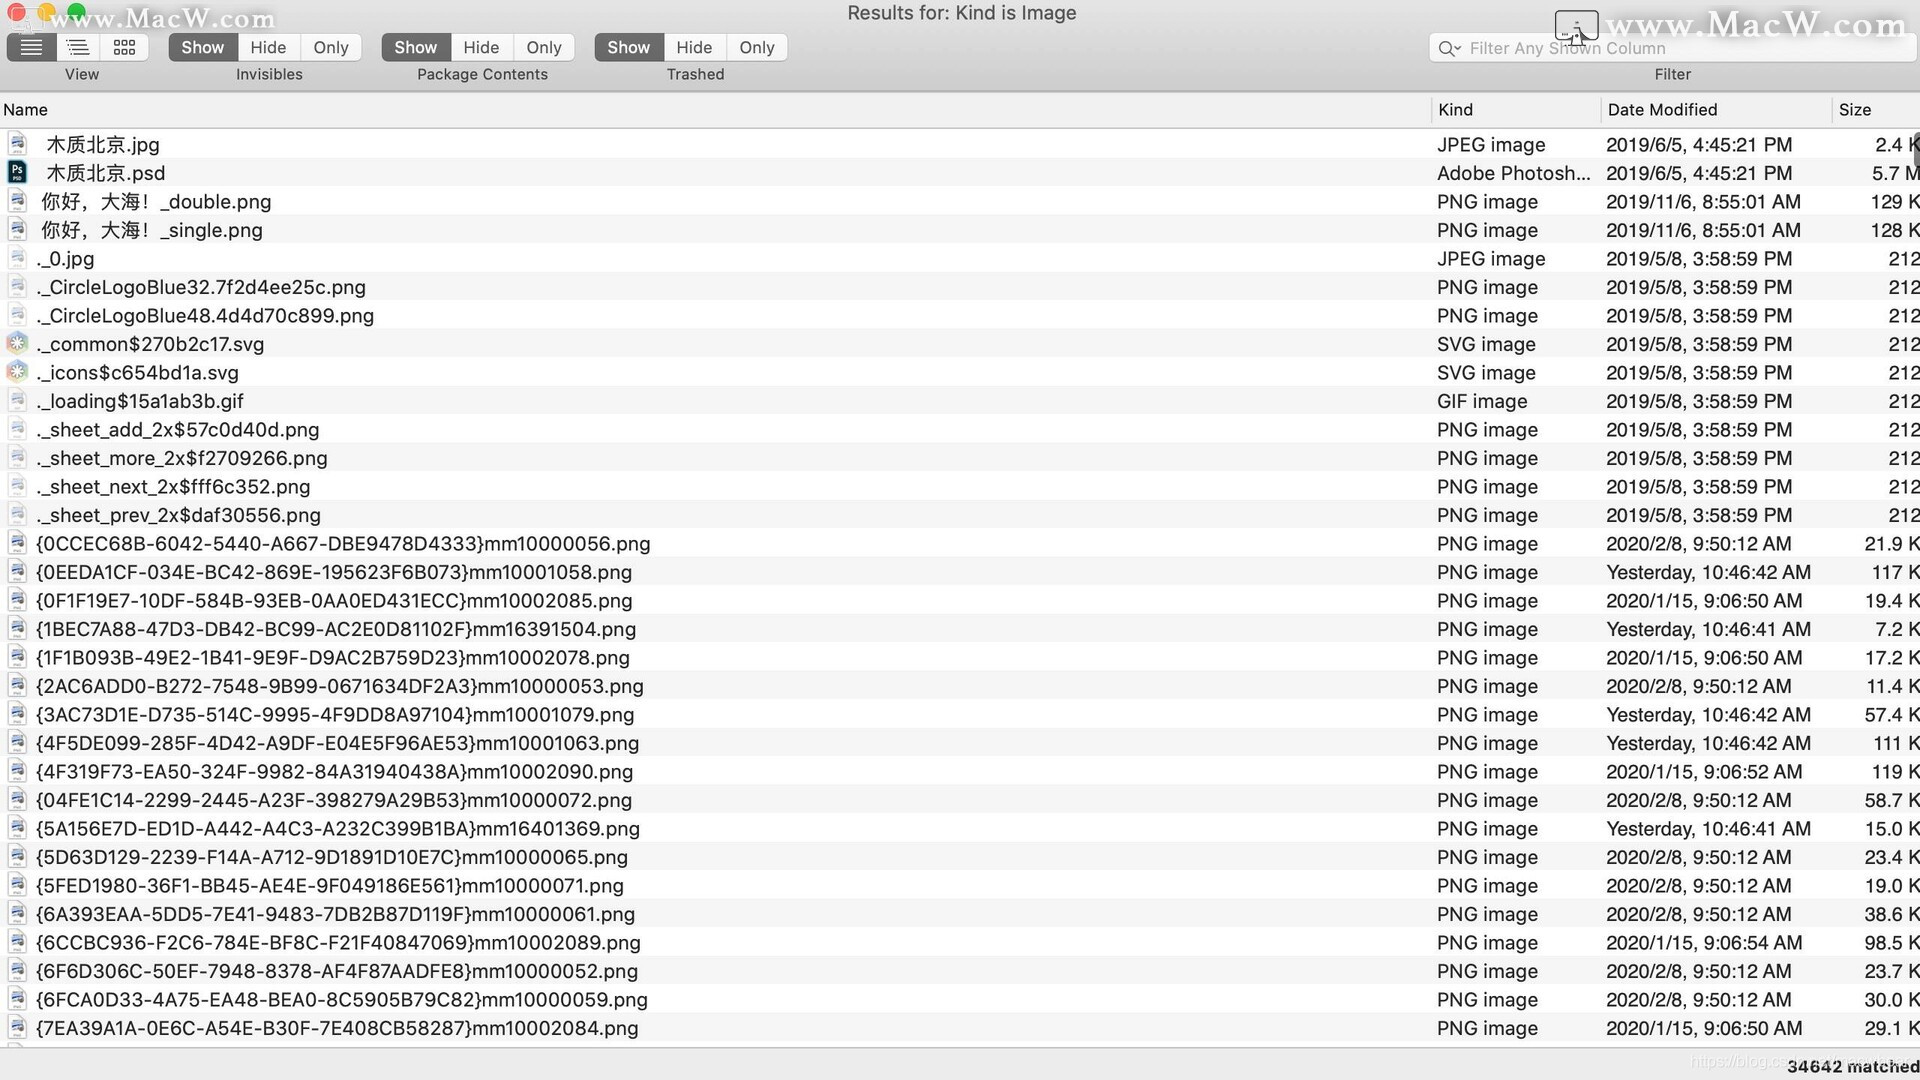Click the Photoshop icon of 木质北京.psd
This screenshot has height=1080, width=1920.
[x=17, y=173]
